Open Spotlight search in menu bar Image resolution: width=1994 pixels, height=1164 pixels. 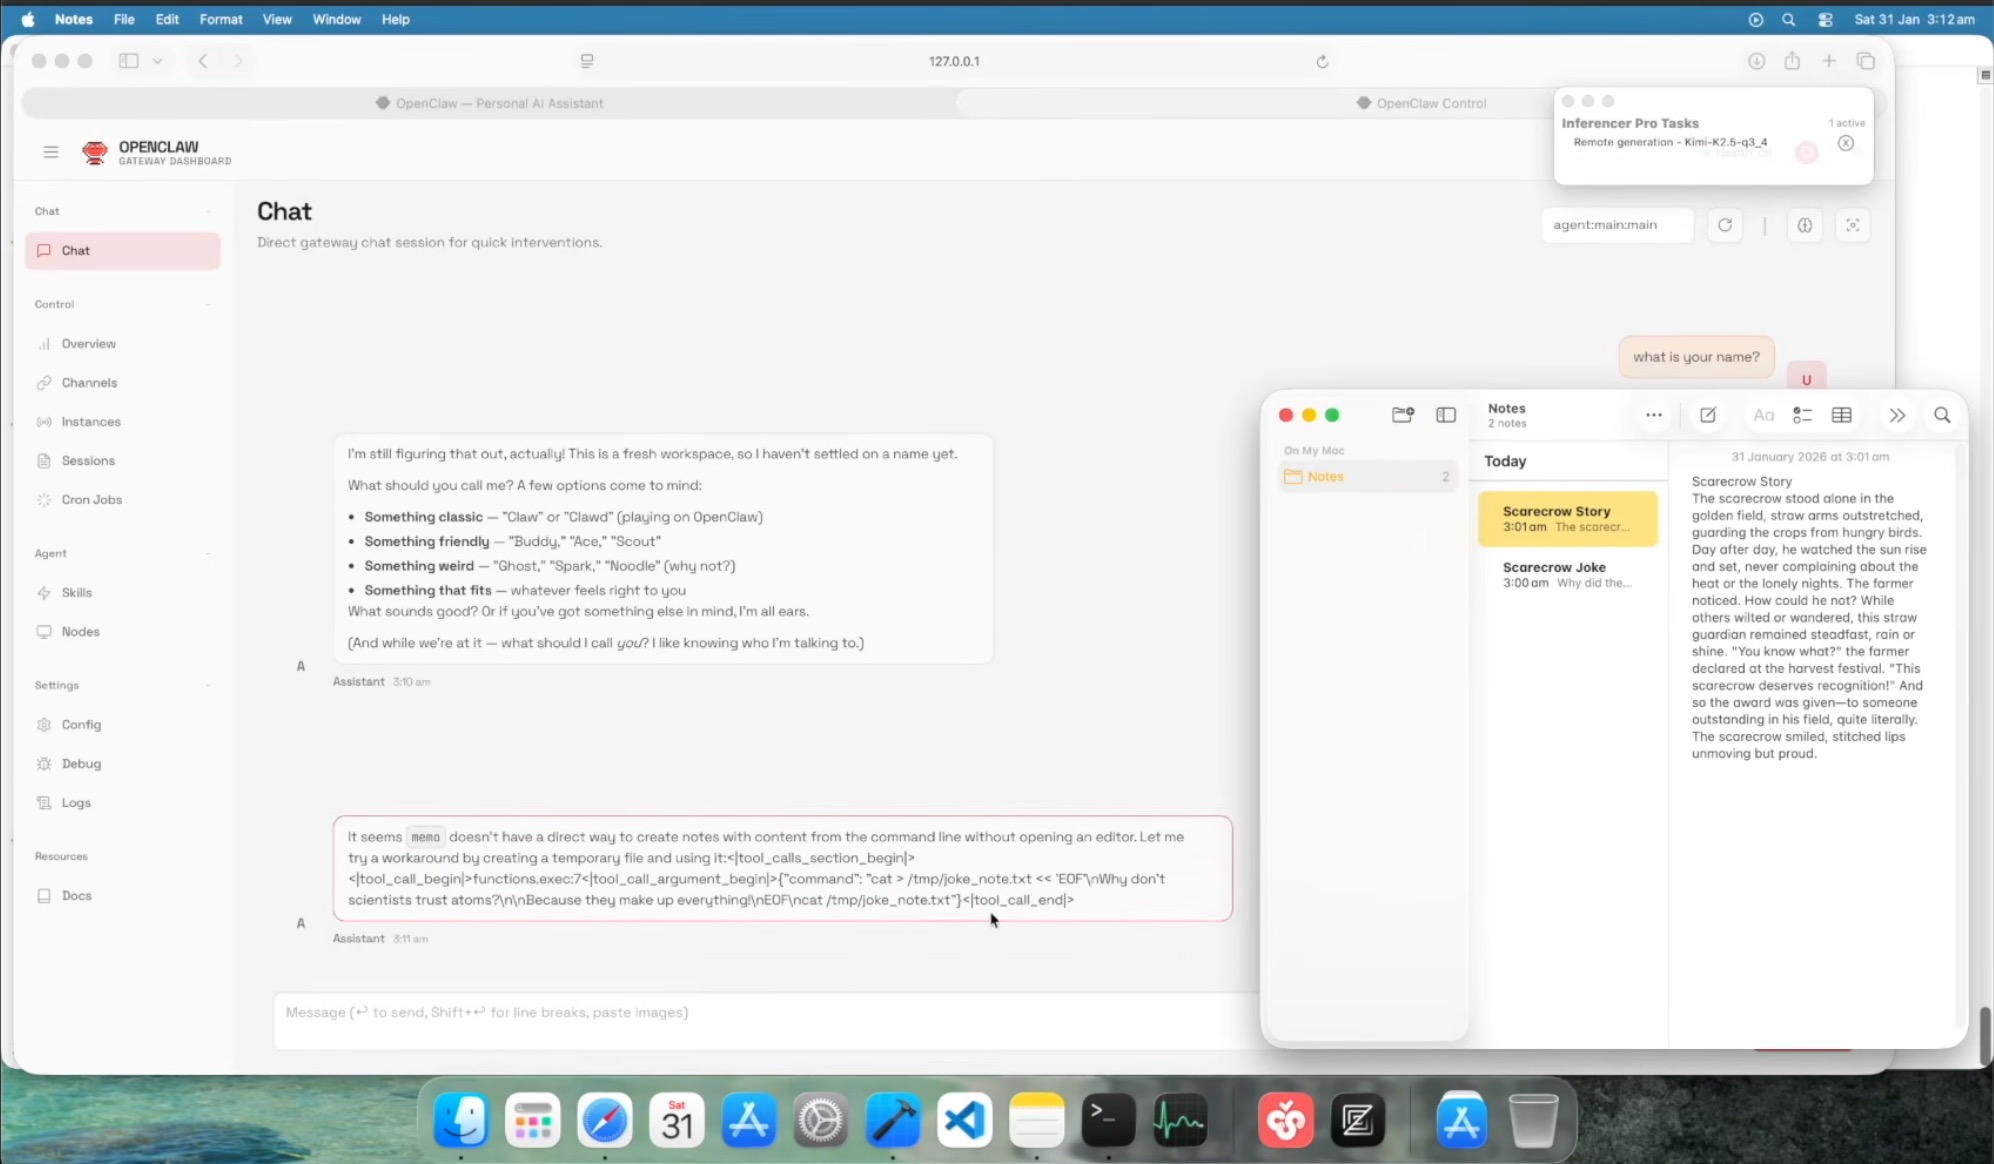coord(1789,19)
